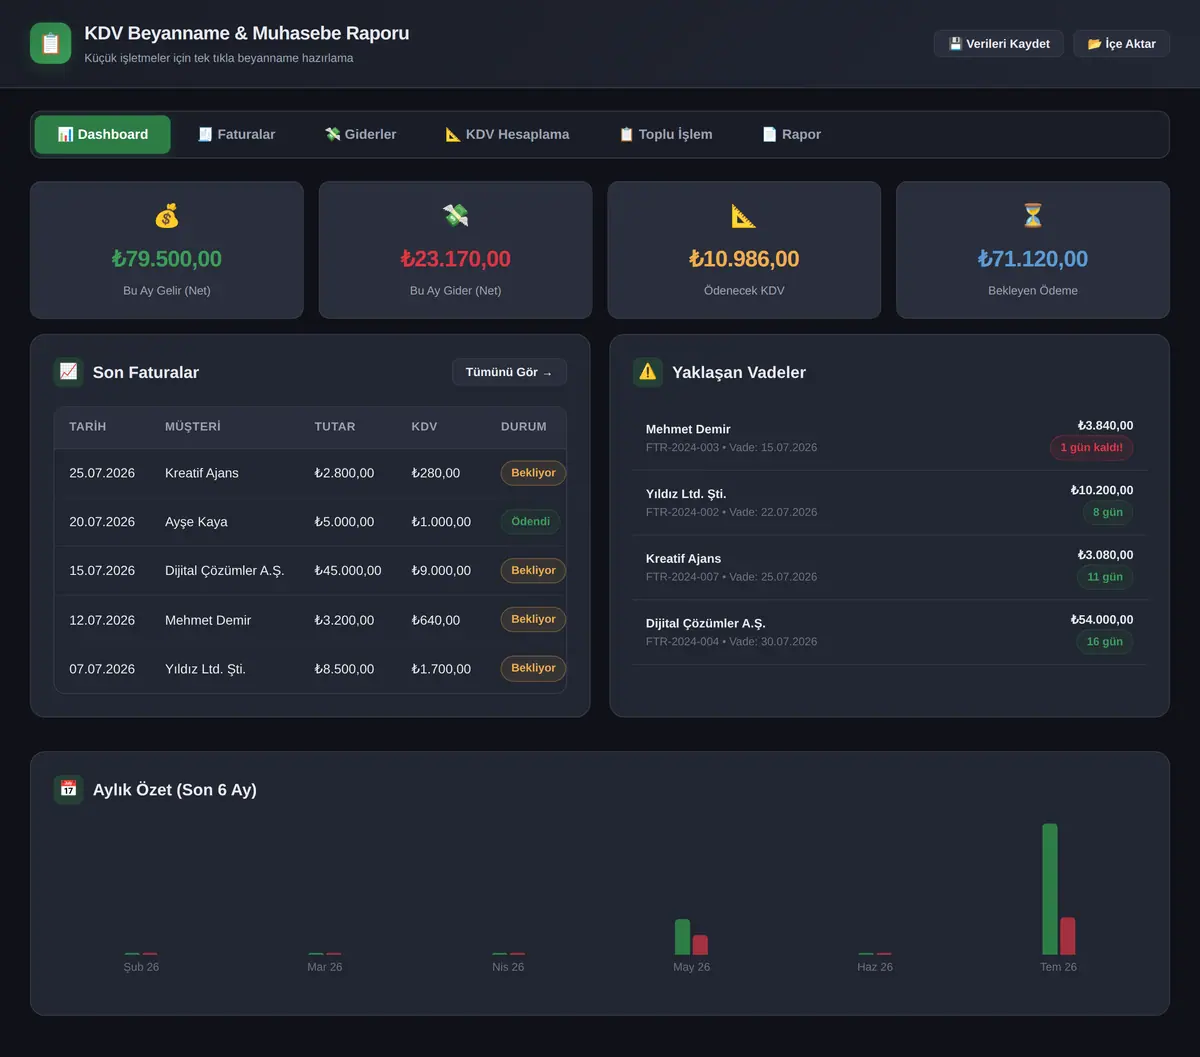Viewport: 1200px width, 1057px height.
Task: Switch to the Faturalar tab
Action: coord(236,135)
